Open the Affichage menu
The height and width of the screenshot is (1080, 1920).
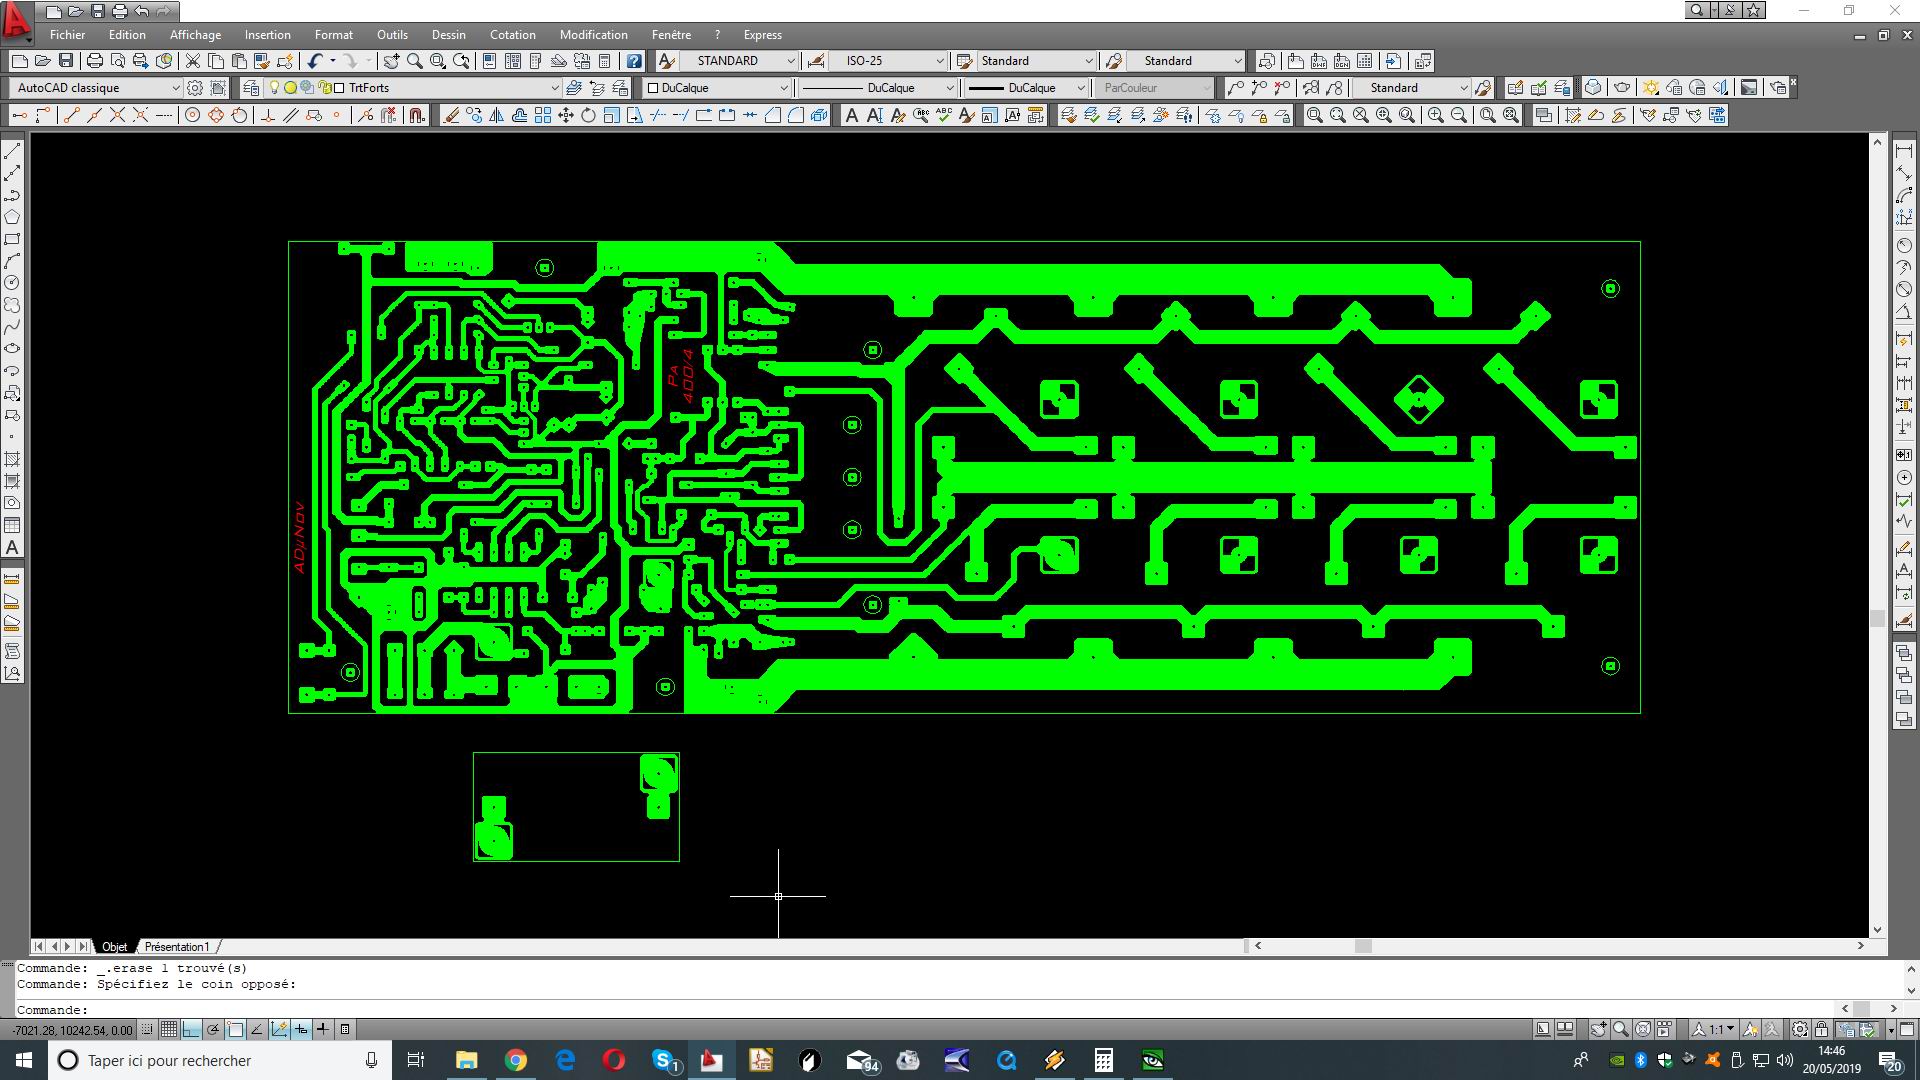(195, 34)
